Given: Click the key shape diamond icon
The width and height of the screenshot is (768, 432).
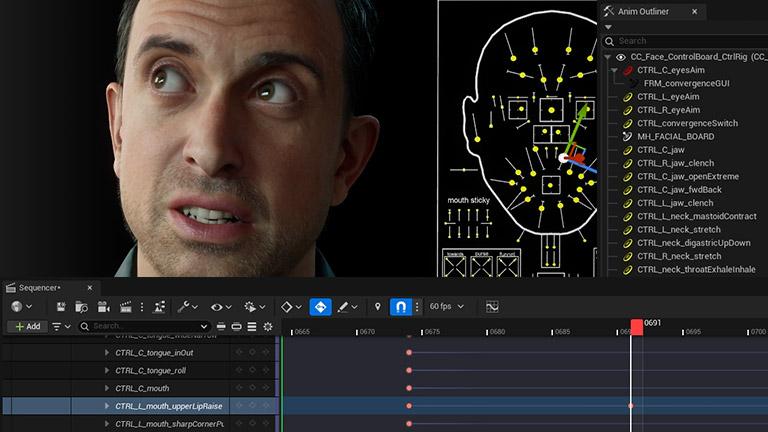Looking at the screenshot, I should [x=287, y=307].
